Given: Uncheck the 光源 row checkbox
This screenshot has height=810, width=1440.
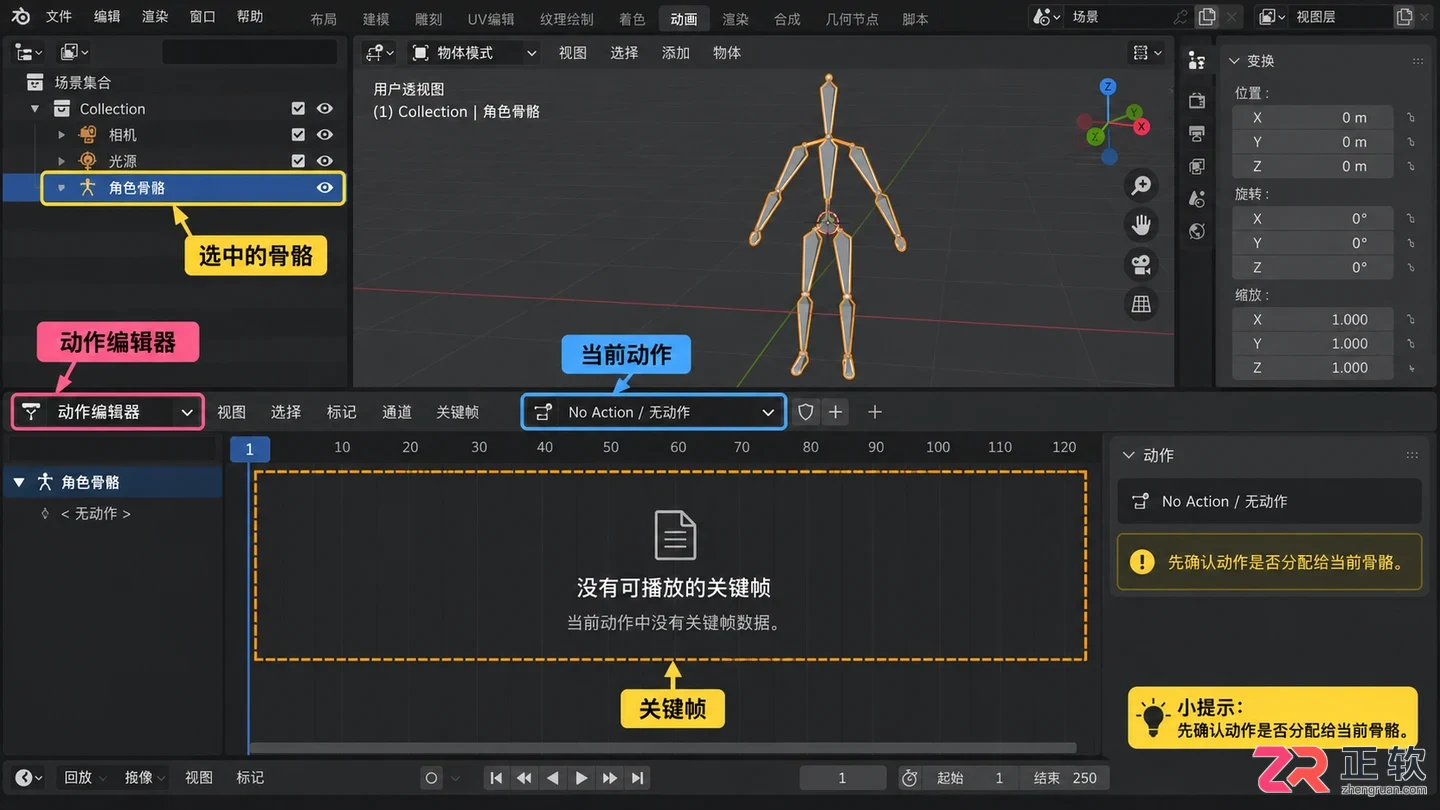Looking at the screenshot, I should pyautogui.click(x=298, y=161).
